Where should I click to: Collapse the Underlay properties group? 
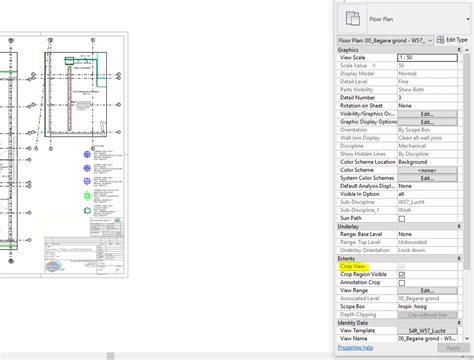459,226
